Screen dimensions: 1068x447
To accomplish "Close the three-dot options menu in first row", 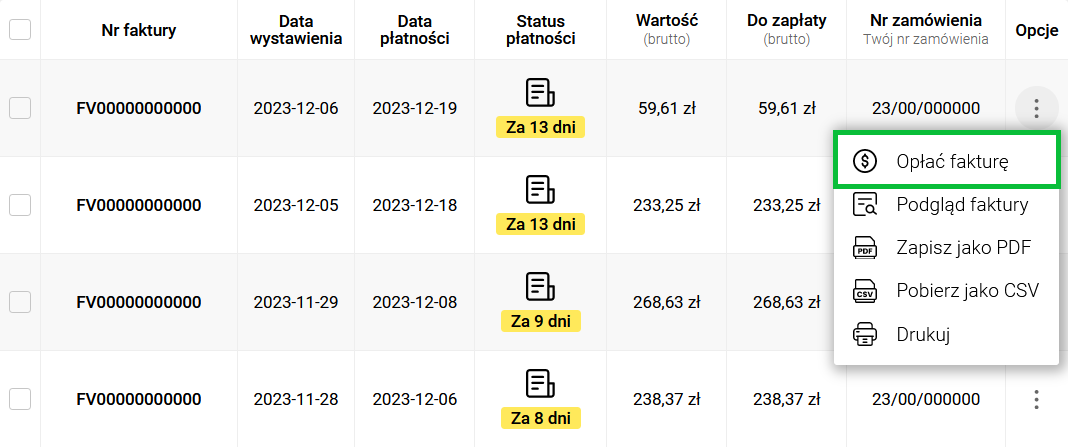I will click(x=1036, y=108).
